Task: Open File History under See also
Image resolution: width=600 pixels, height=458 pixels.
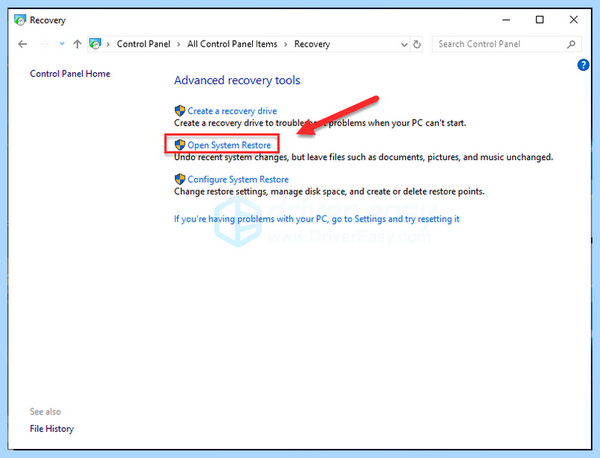Action: 52,429
